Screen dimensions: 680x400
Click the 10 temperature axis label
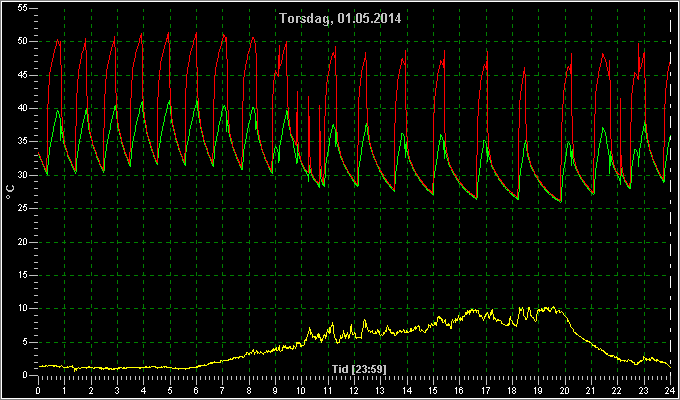(x=23, y=308)
